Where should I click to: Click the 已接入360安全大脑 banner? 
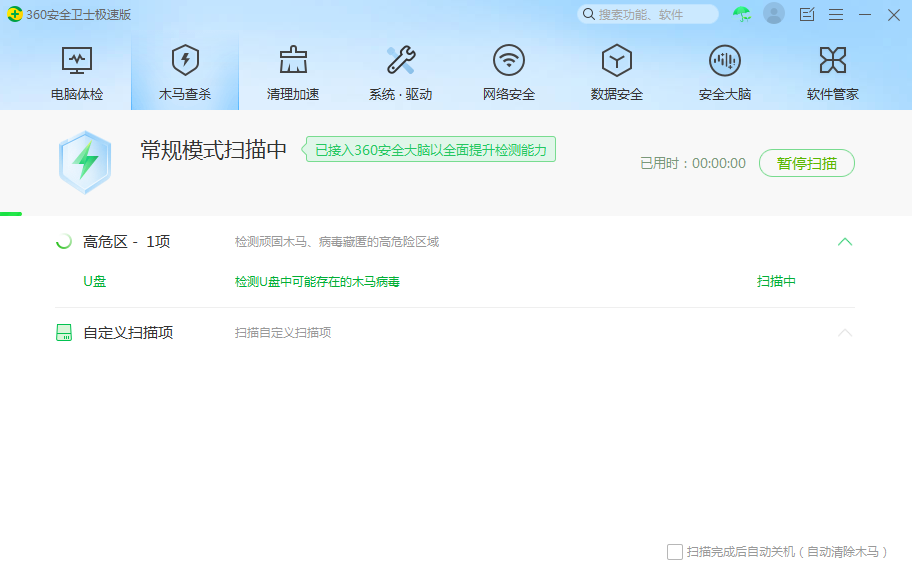tap(430, 150)
